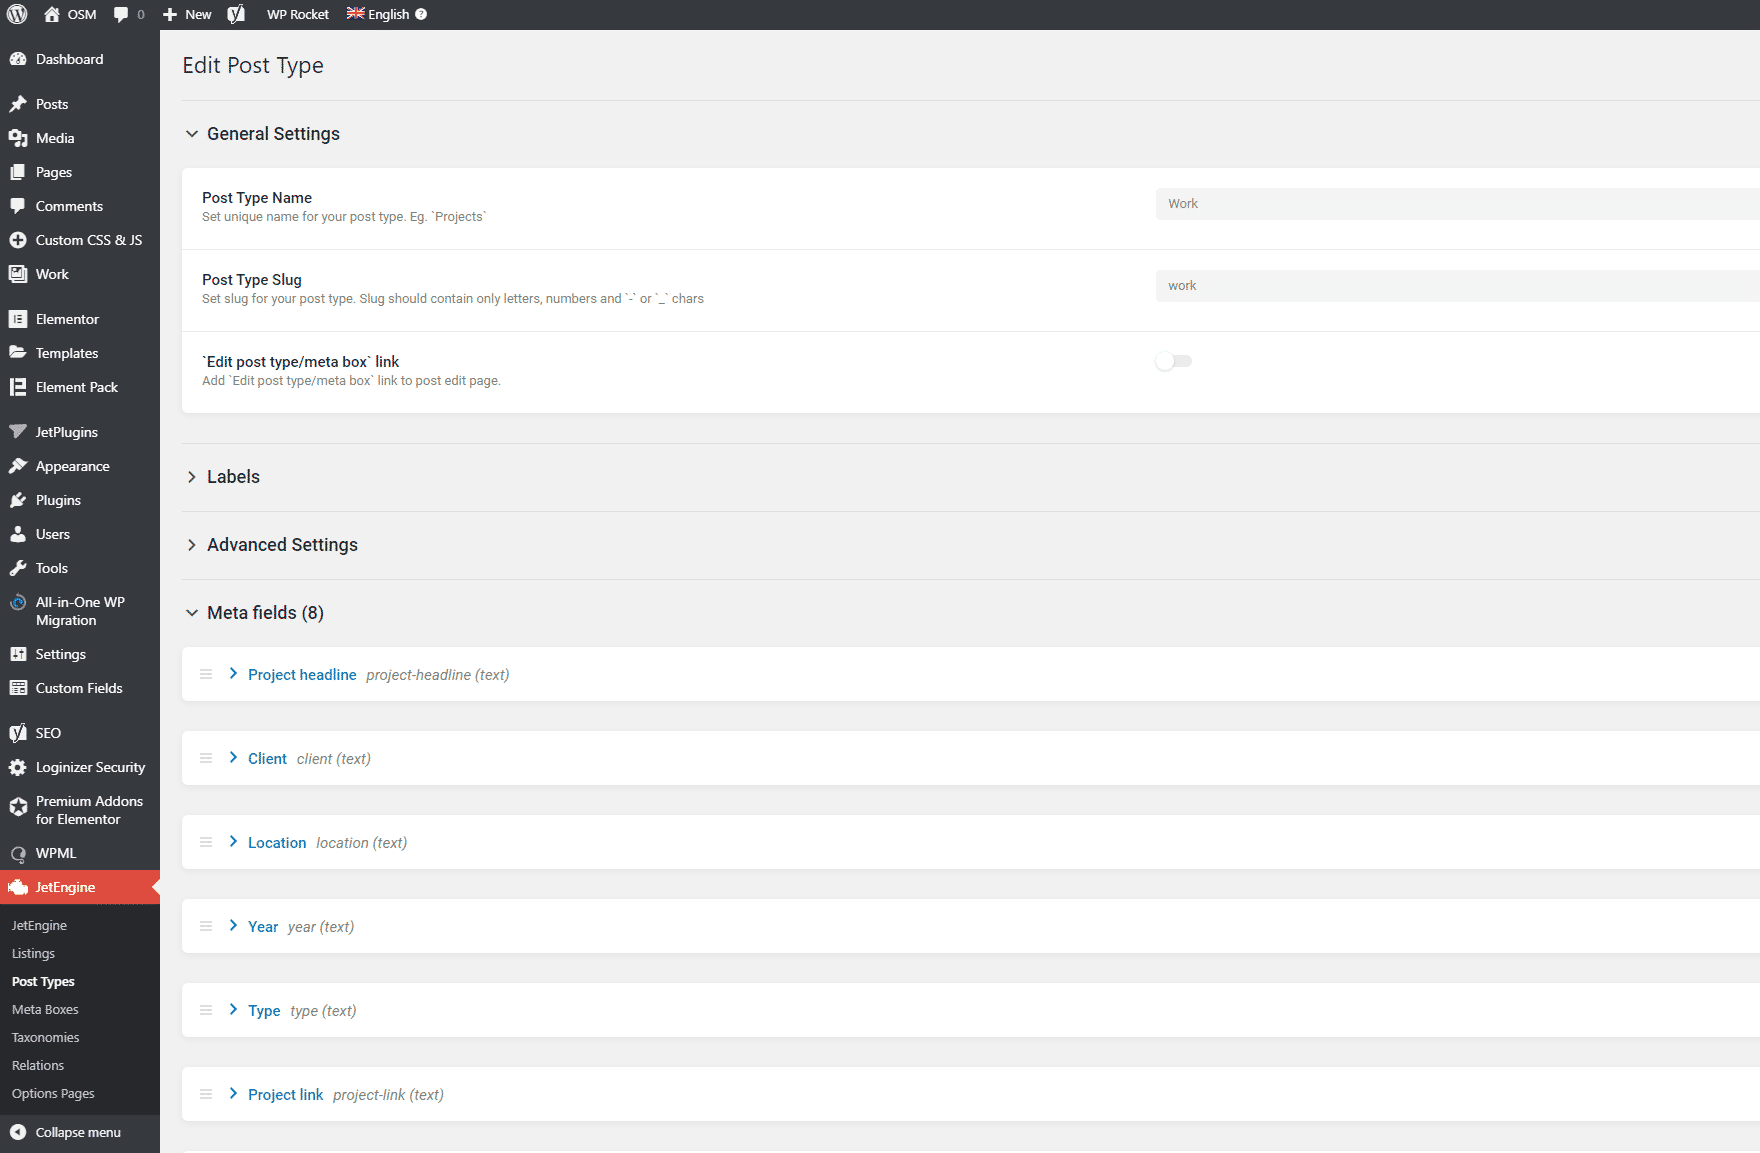Grab the drag handle beside the Client field
Screen dimensions: 1760x1153
pos(206,758)
